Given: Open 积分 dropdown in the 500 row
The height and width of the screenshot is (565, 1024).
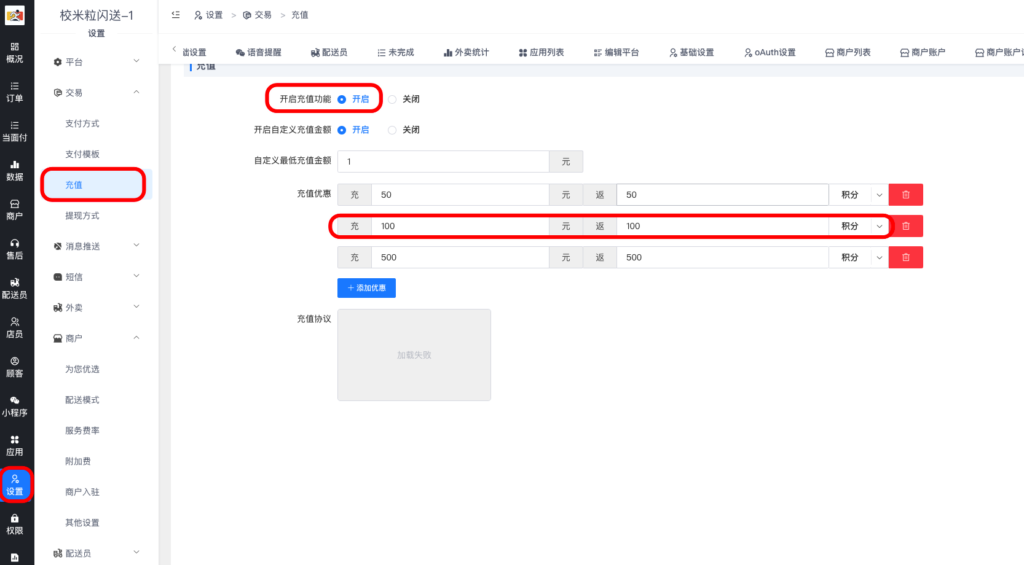Looking at the screenshot, I should coord(859,257).
